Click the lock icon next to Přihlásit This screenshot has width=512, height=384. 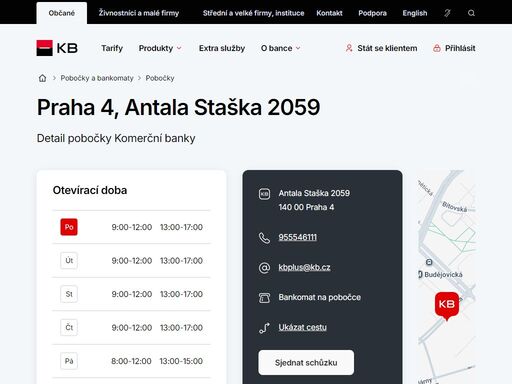tap(437, 48)
